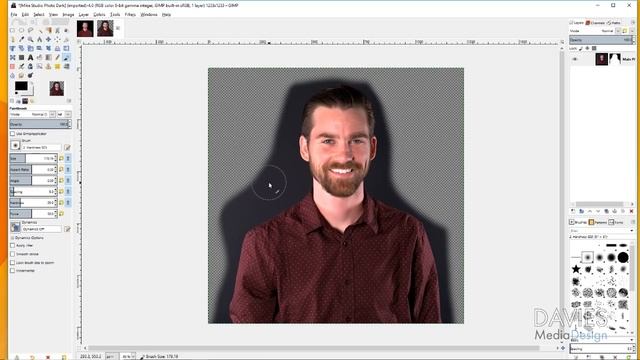Expand the Dynamics Options section
This screenshot has width=640, height=360.
13,238
